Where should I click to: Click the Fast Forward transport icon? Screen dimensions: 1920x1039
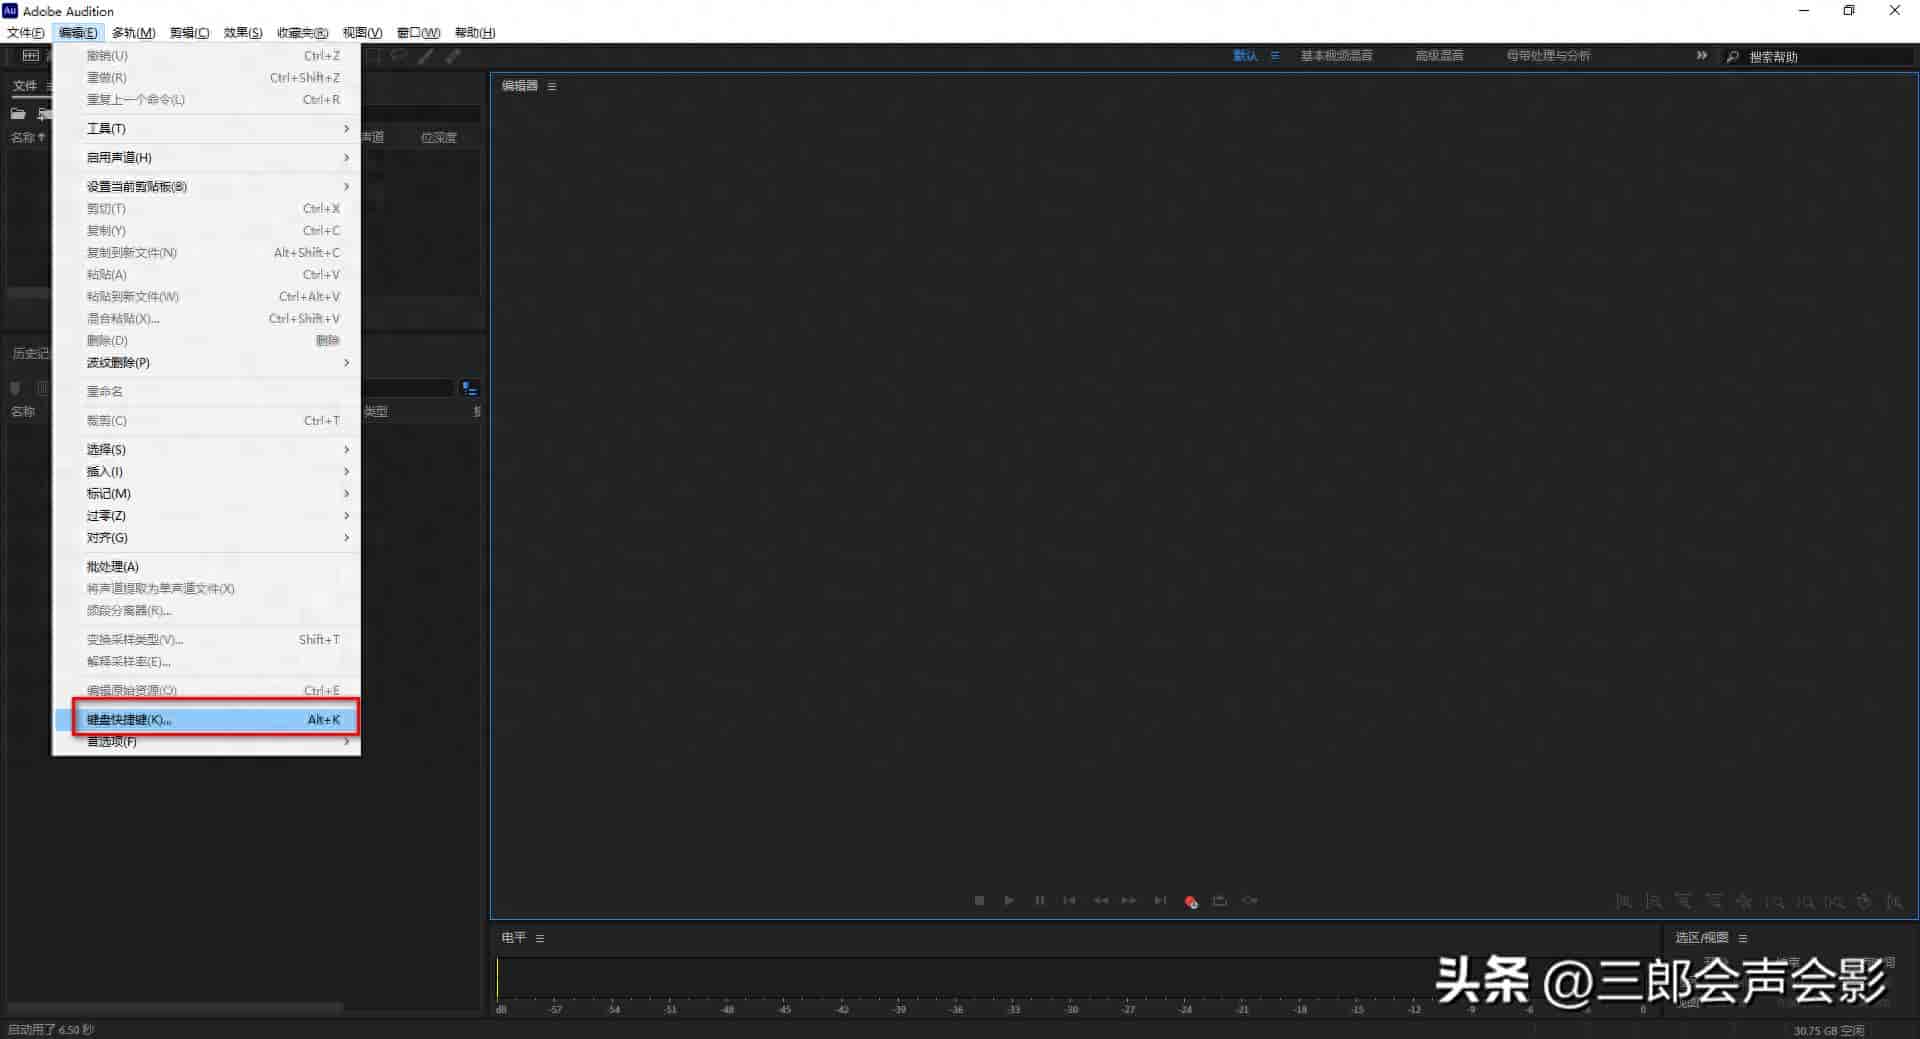[x=1129, y=901]
